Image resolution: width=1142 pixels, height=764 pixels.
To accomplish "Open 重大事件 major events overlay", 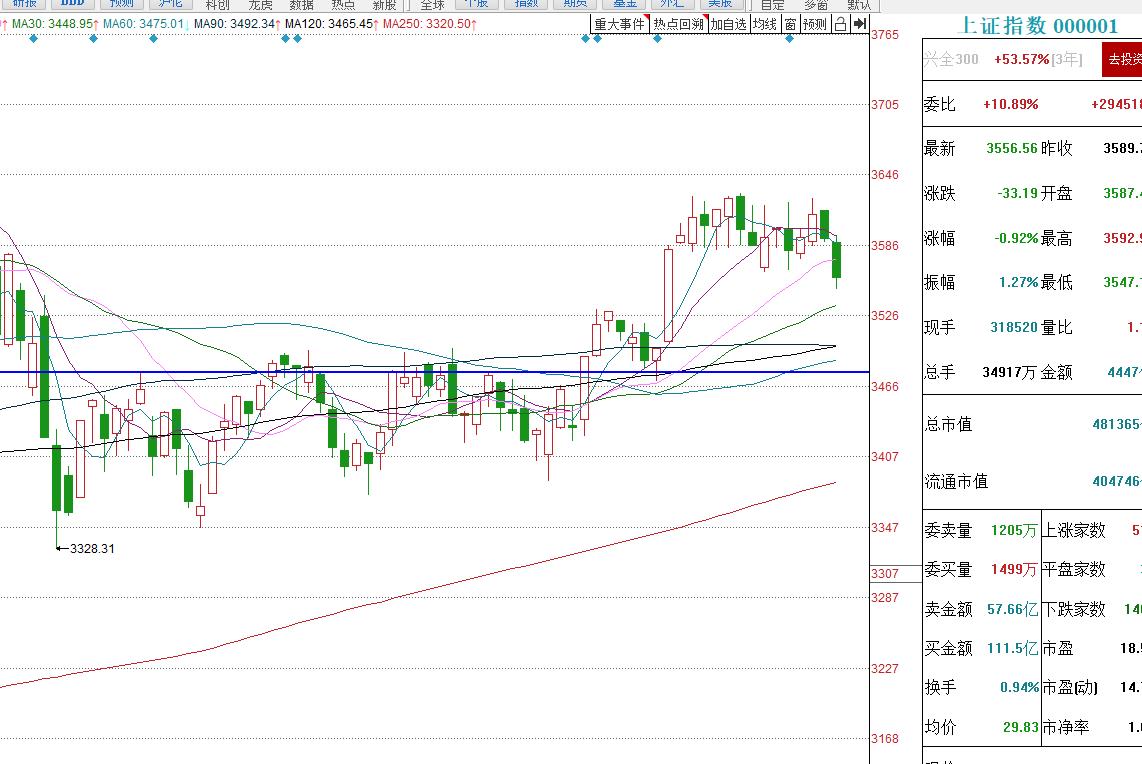I will click(619, 24).
